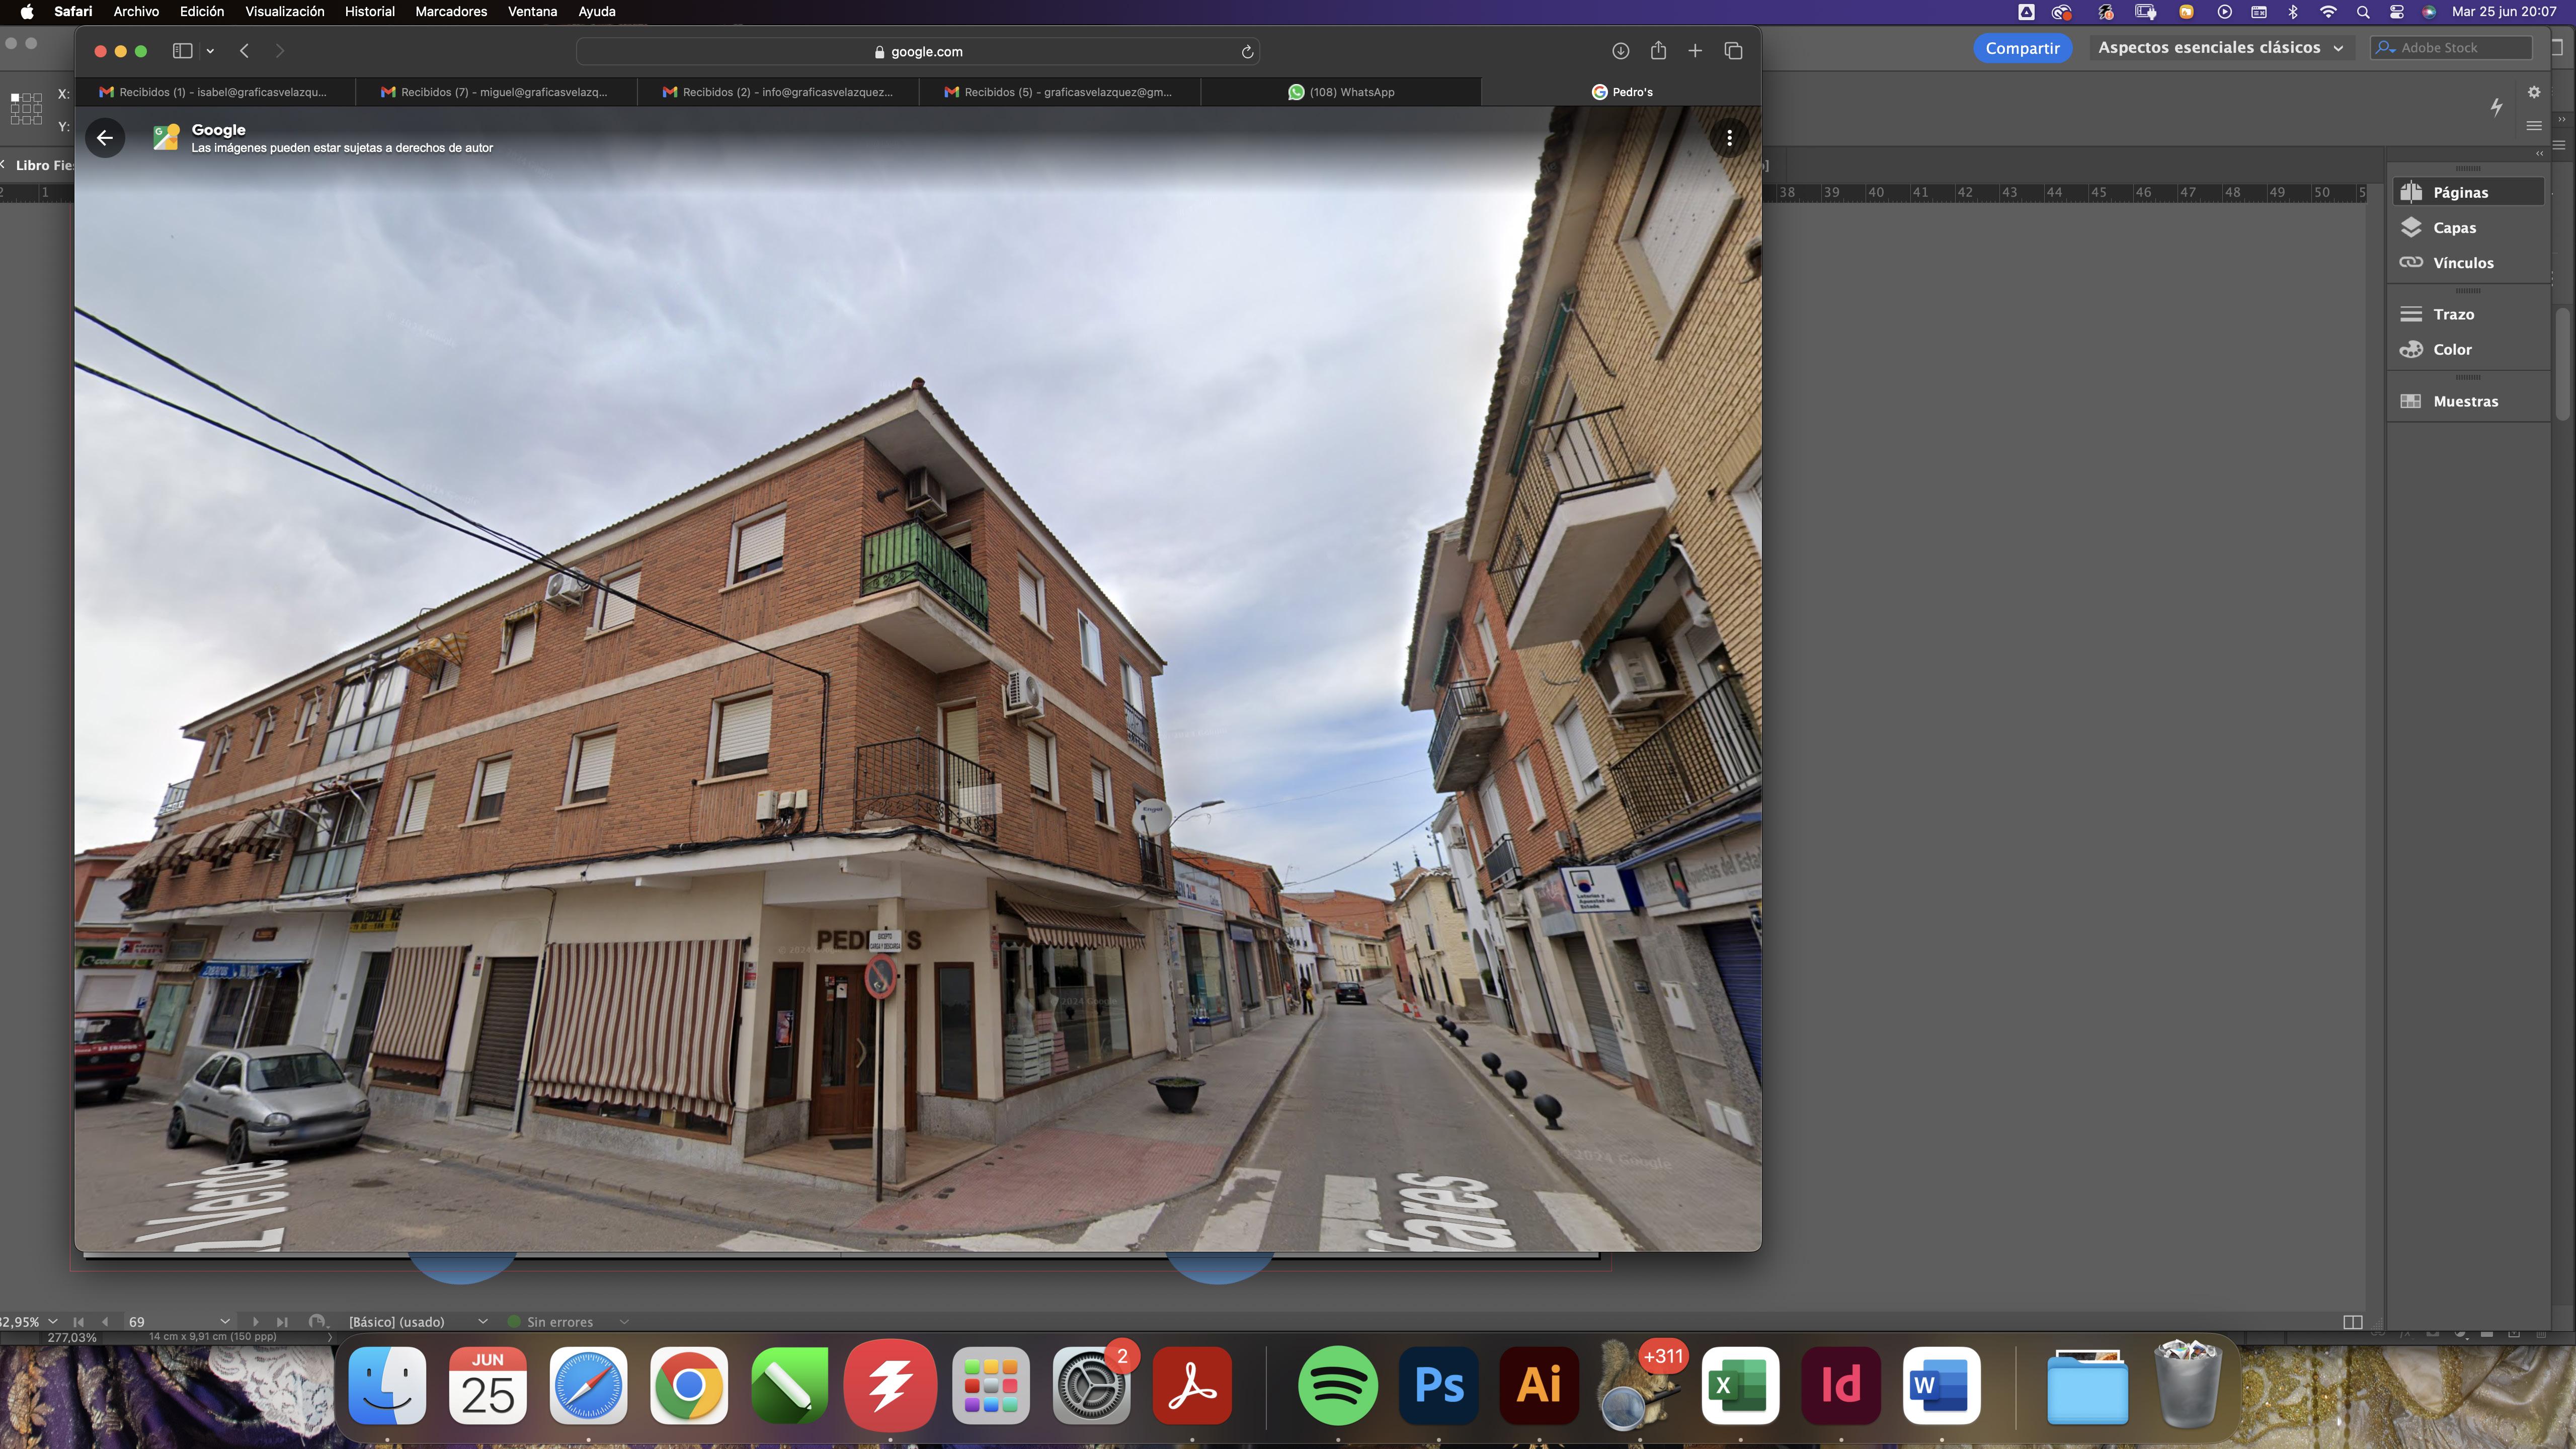
Task: Open the Muestras swatches panel
Action: 2465,401
